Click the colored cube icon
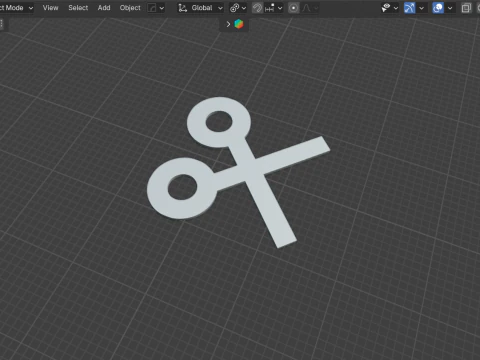Viewport: 480px width, 360px height. click(239, 24)
